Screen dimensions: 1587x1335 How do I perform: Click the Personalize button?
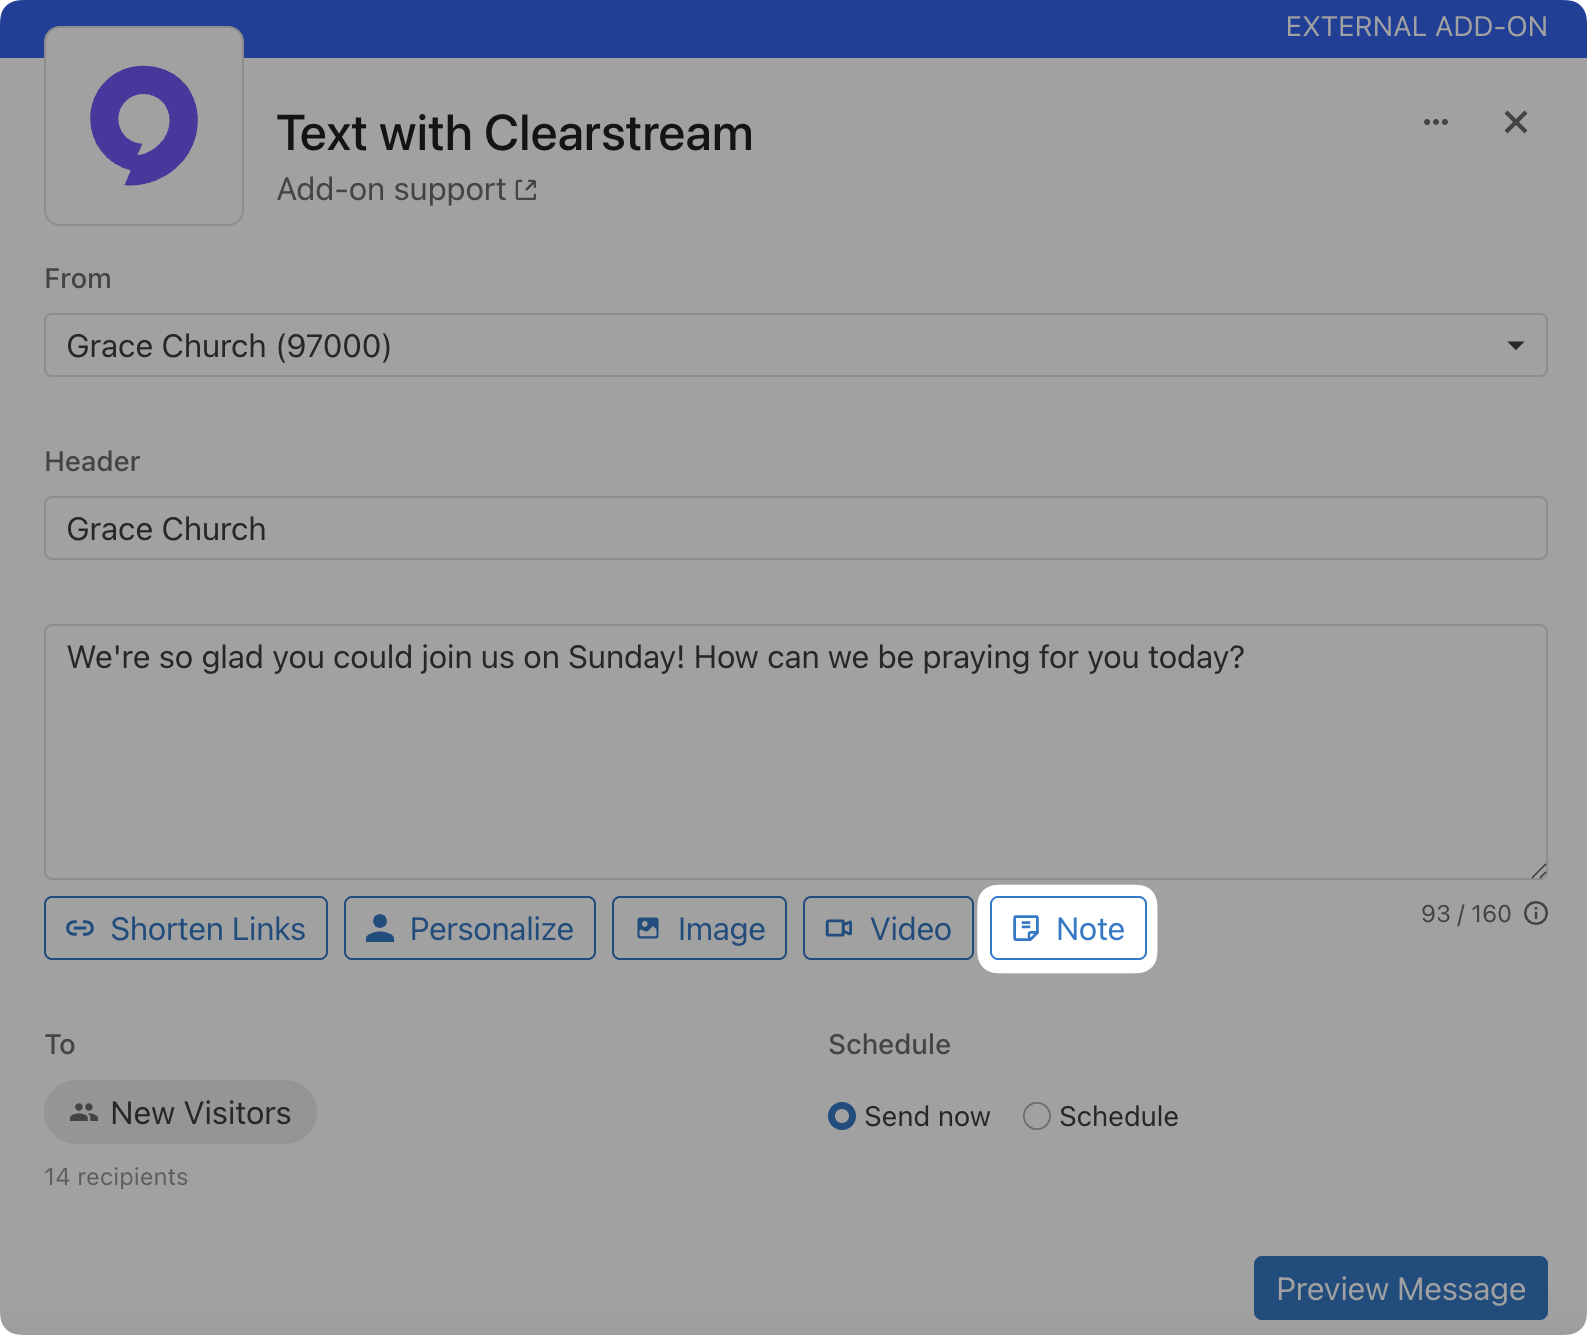point(470,929)
